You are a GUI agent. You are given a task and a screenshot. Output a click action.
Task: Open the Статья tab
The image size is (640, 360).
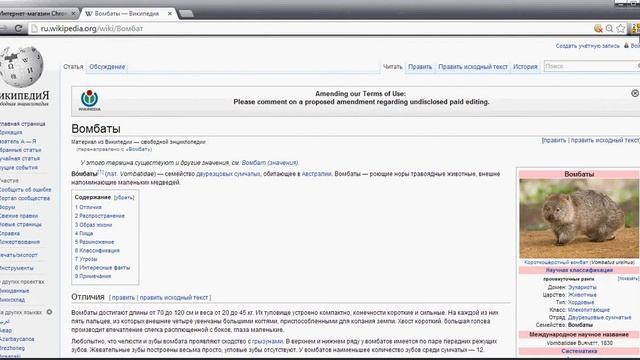tap(73, 67)
